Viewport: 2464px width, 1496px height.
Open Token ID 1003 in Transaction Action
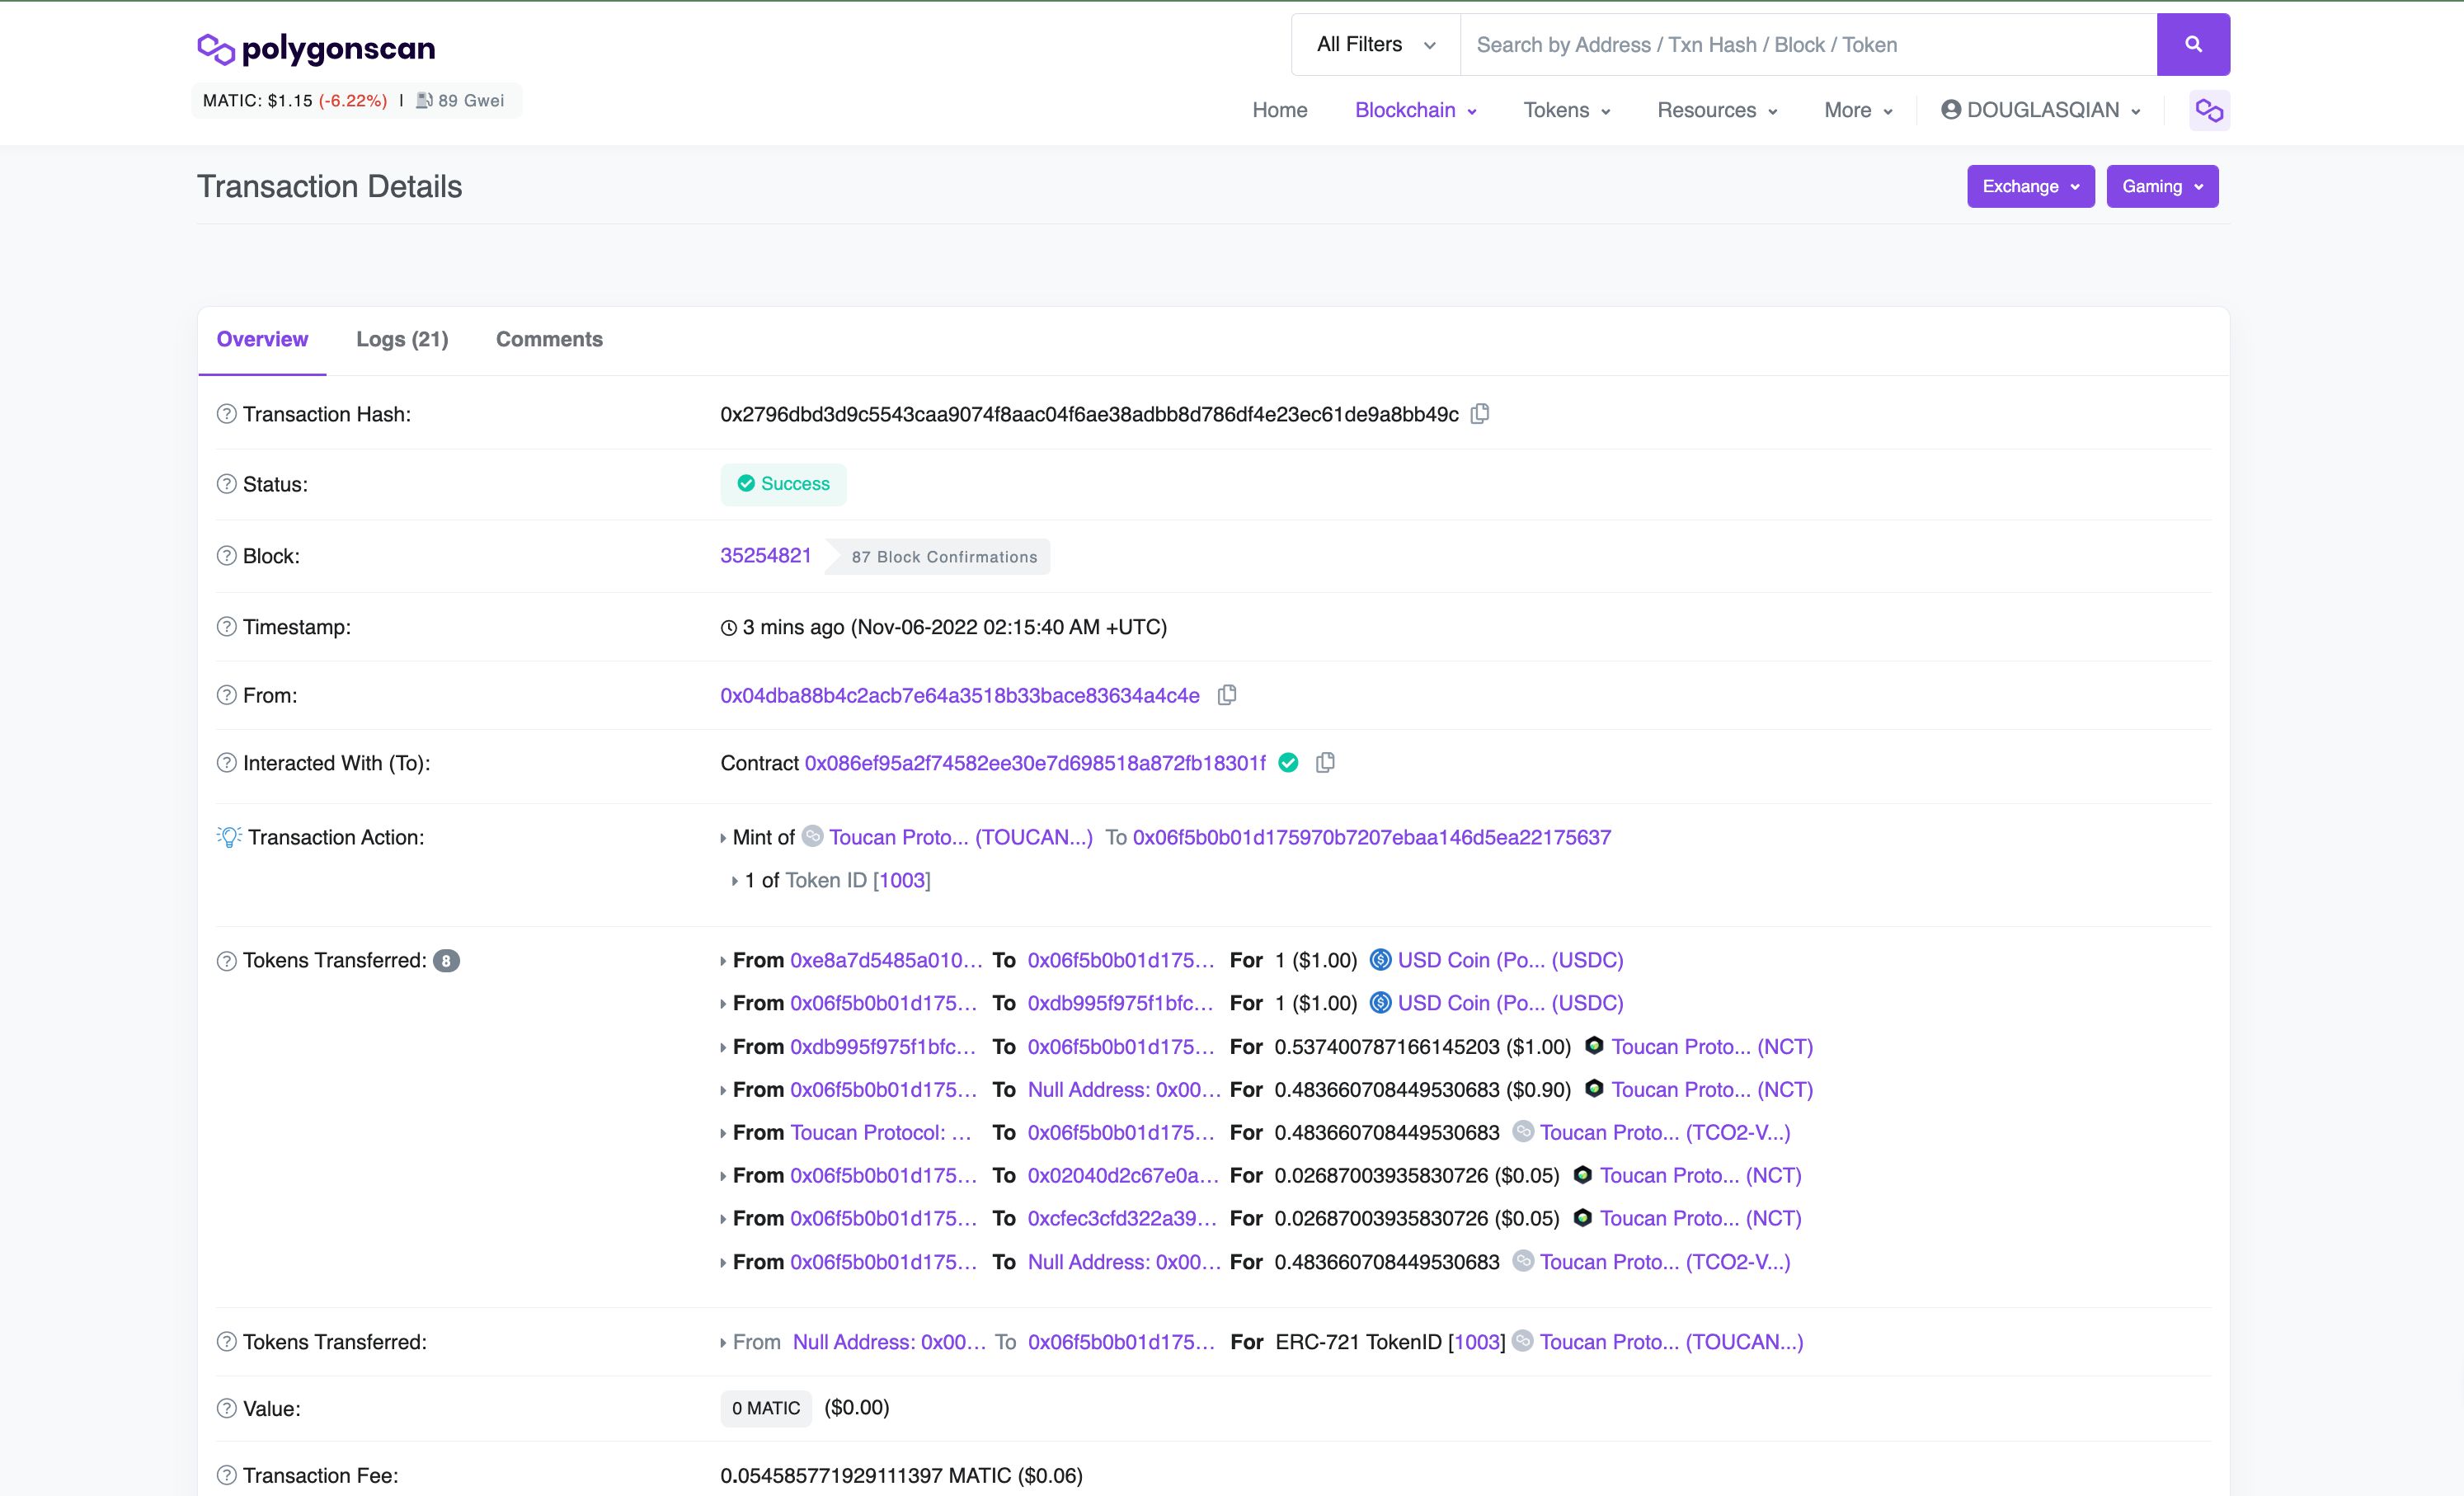(x=902, y=880)
